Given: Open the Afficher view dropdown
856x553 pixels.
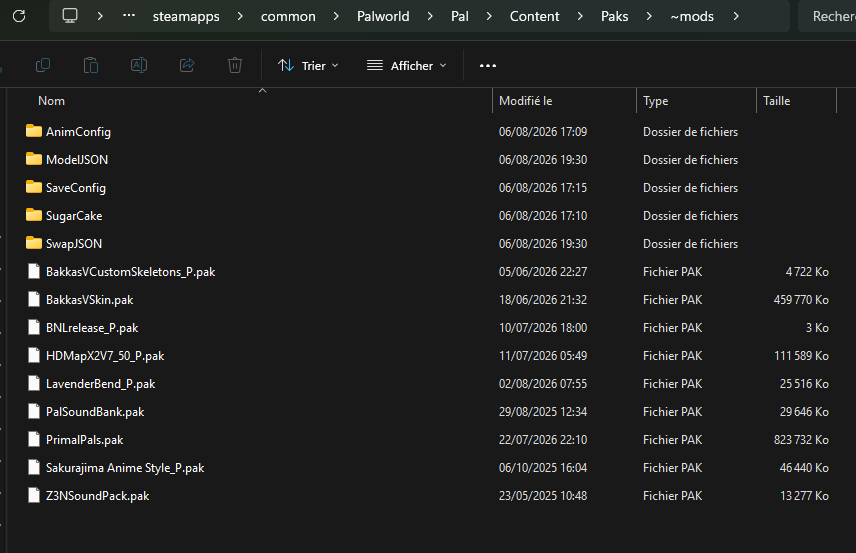Looking at the screenshot, I should [407, 66].
